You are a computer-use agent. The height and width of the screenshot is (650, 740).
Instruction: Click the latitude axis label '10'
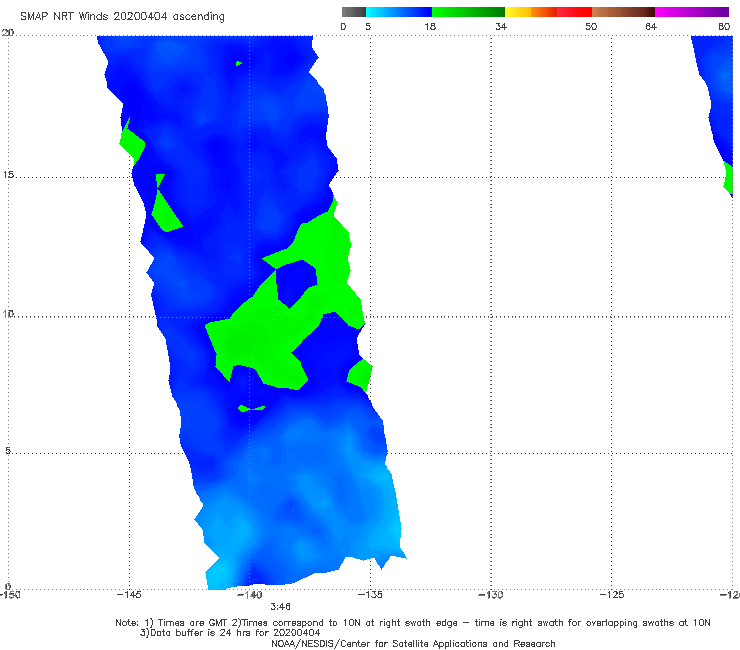click(8, 313)
